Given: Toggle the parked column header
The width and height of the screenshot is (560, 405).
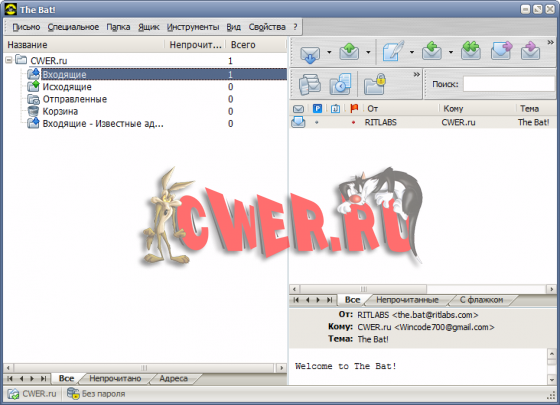Looking at the screenshot, I should click(x=317, y=108).
